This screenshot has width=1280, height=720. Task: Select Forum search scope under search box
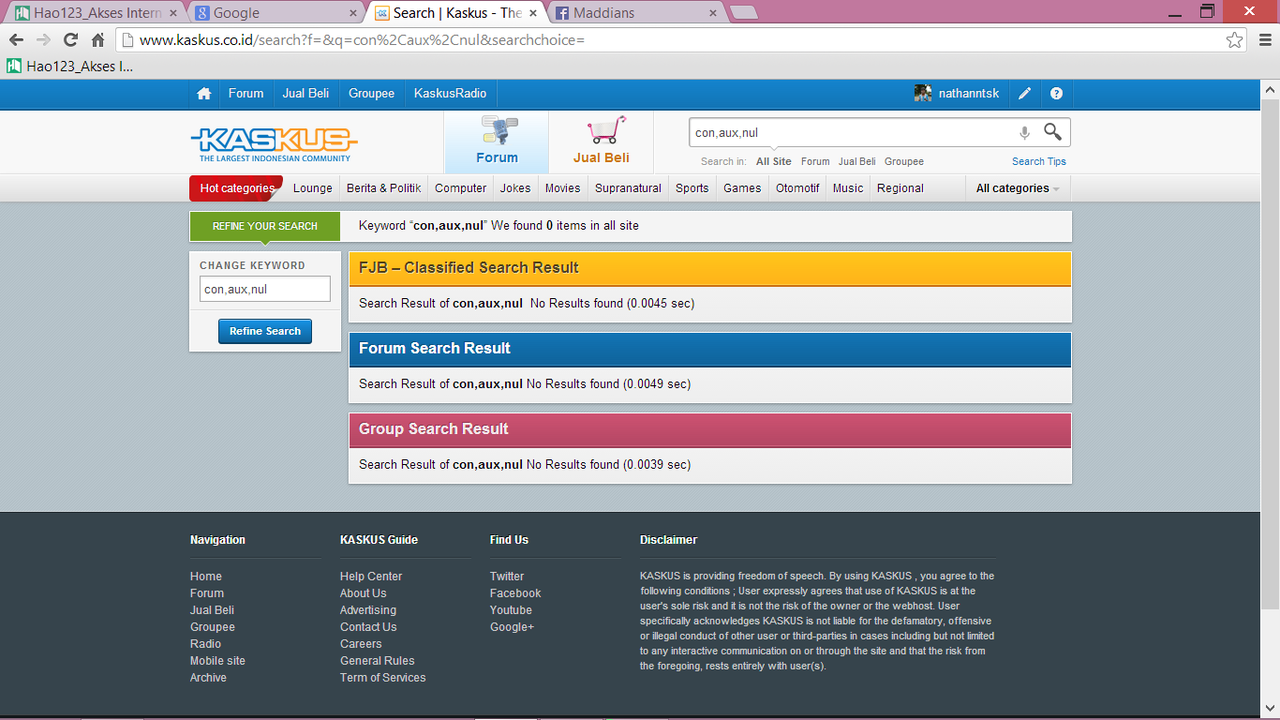[x=815, y=161]
